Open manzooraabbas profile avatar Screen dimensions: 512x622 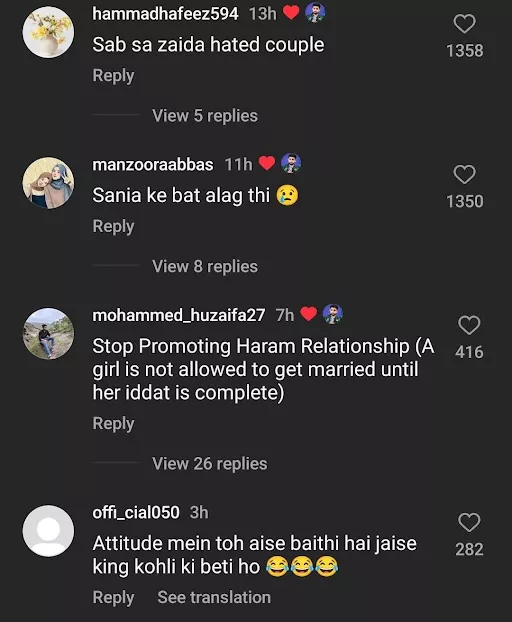pyautogui.click(x=48, y=183)
